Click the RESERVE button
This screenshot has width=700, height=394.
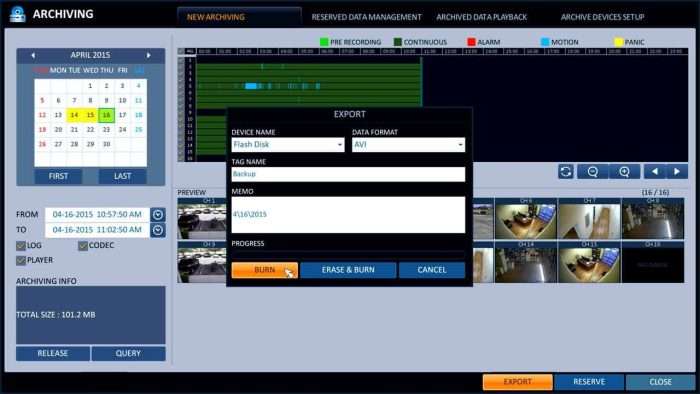(589, 382)
